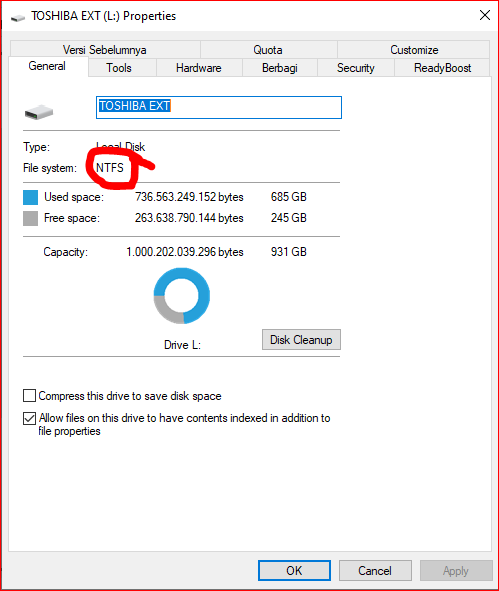This screenshot has width=499, height=591.
Task: Open the Quota tab
Action: (268, 50)
